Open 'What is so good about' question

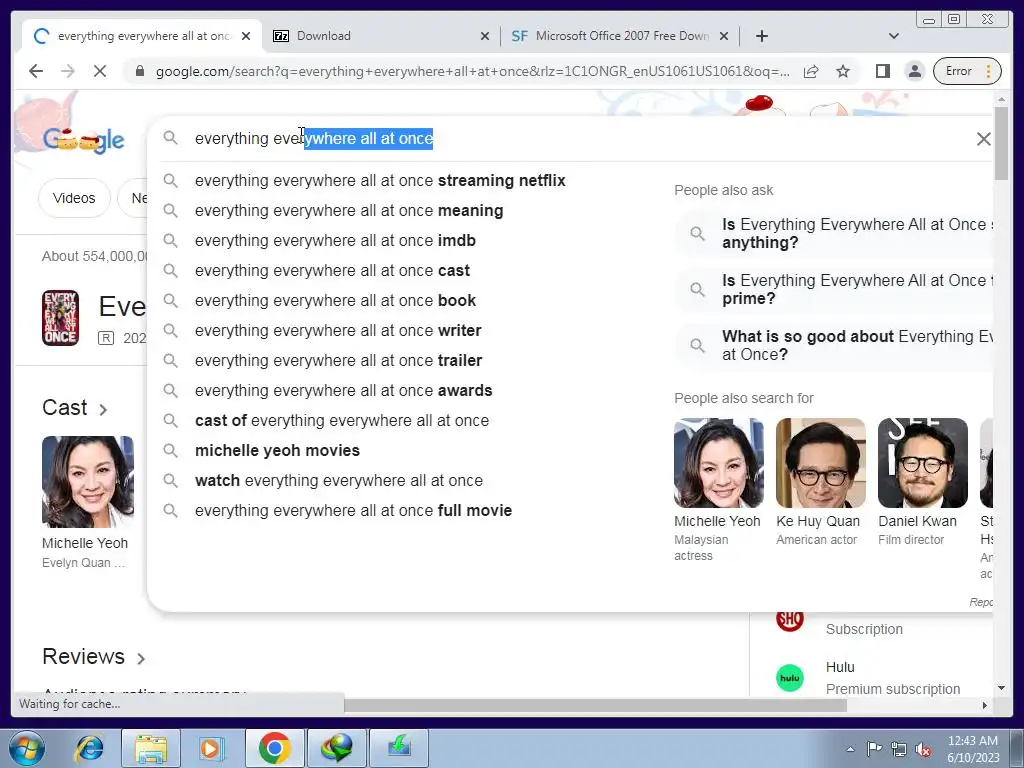coord(835,345)
